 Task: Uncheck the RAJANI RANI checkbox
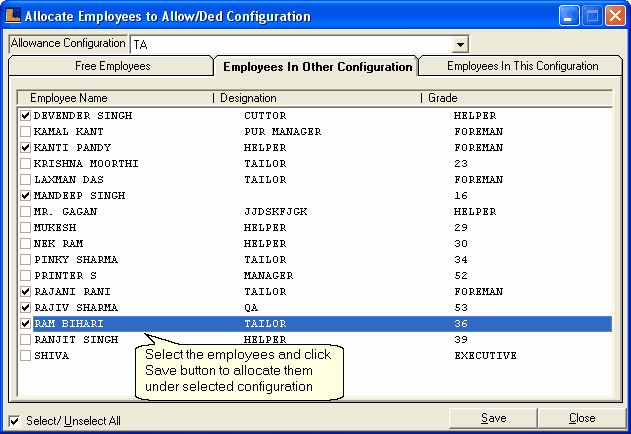(x=25, y=291)
